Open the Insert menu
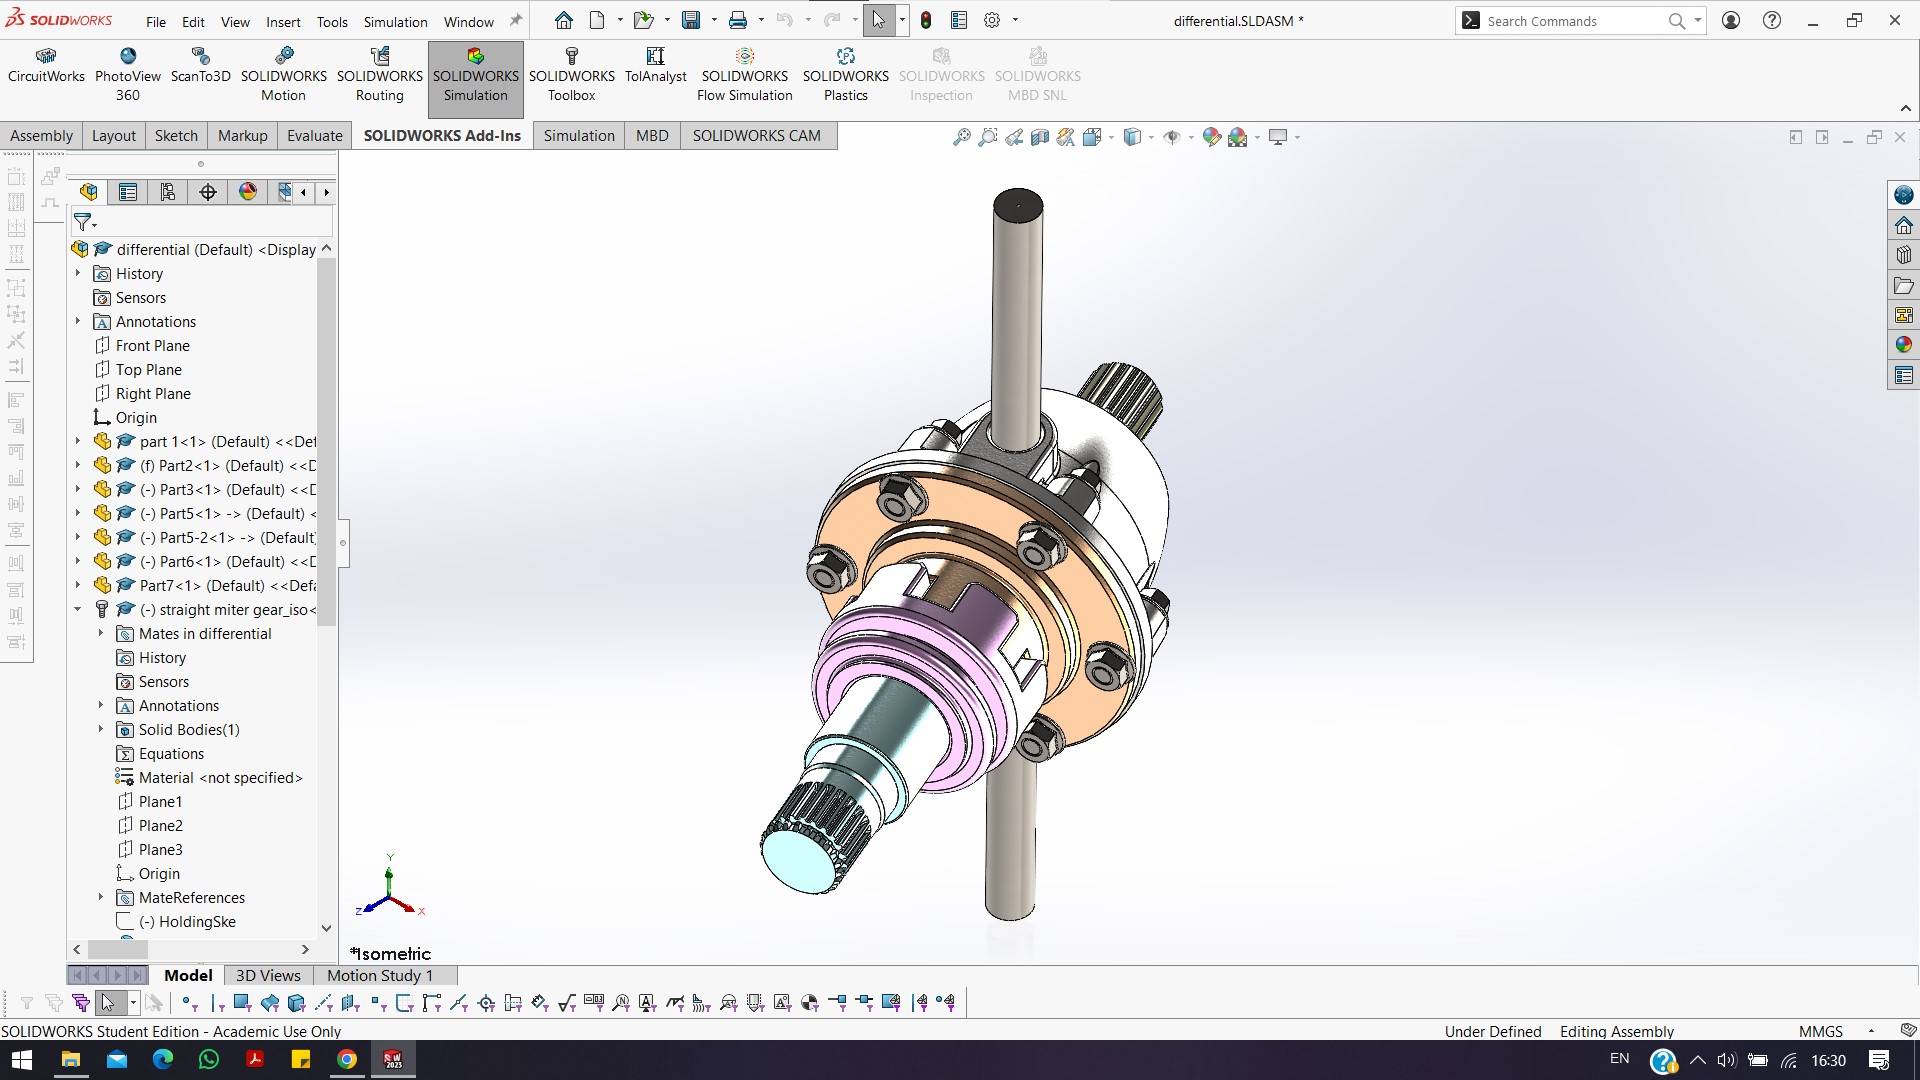 click(x=283, y=22)
